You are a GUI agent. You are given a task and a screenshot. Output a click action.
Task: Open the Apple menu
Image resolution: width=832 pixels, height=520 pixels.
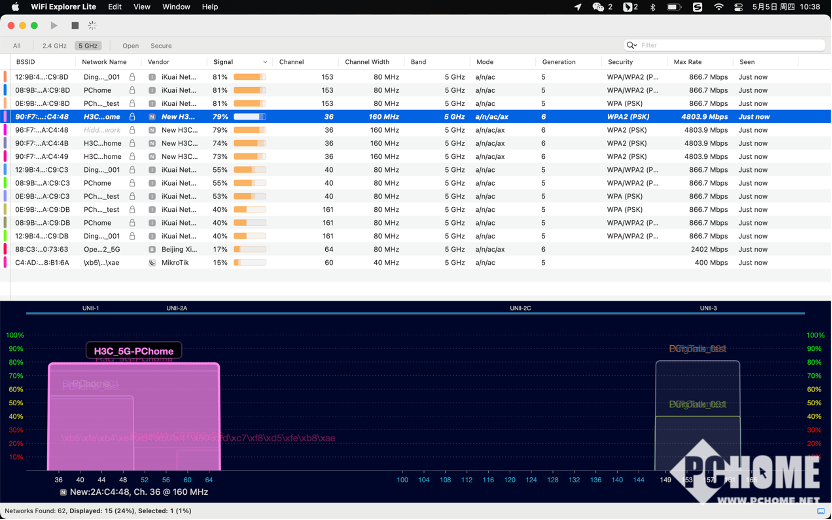coord(15,7)
